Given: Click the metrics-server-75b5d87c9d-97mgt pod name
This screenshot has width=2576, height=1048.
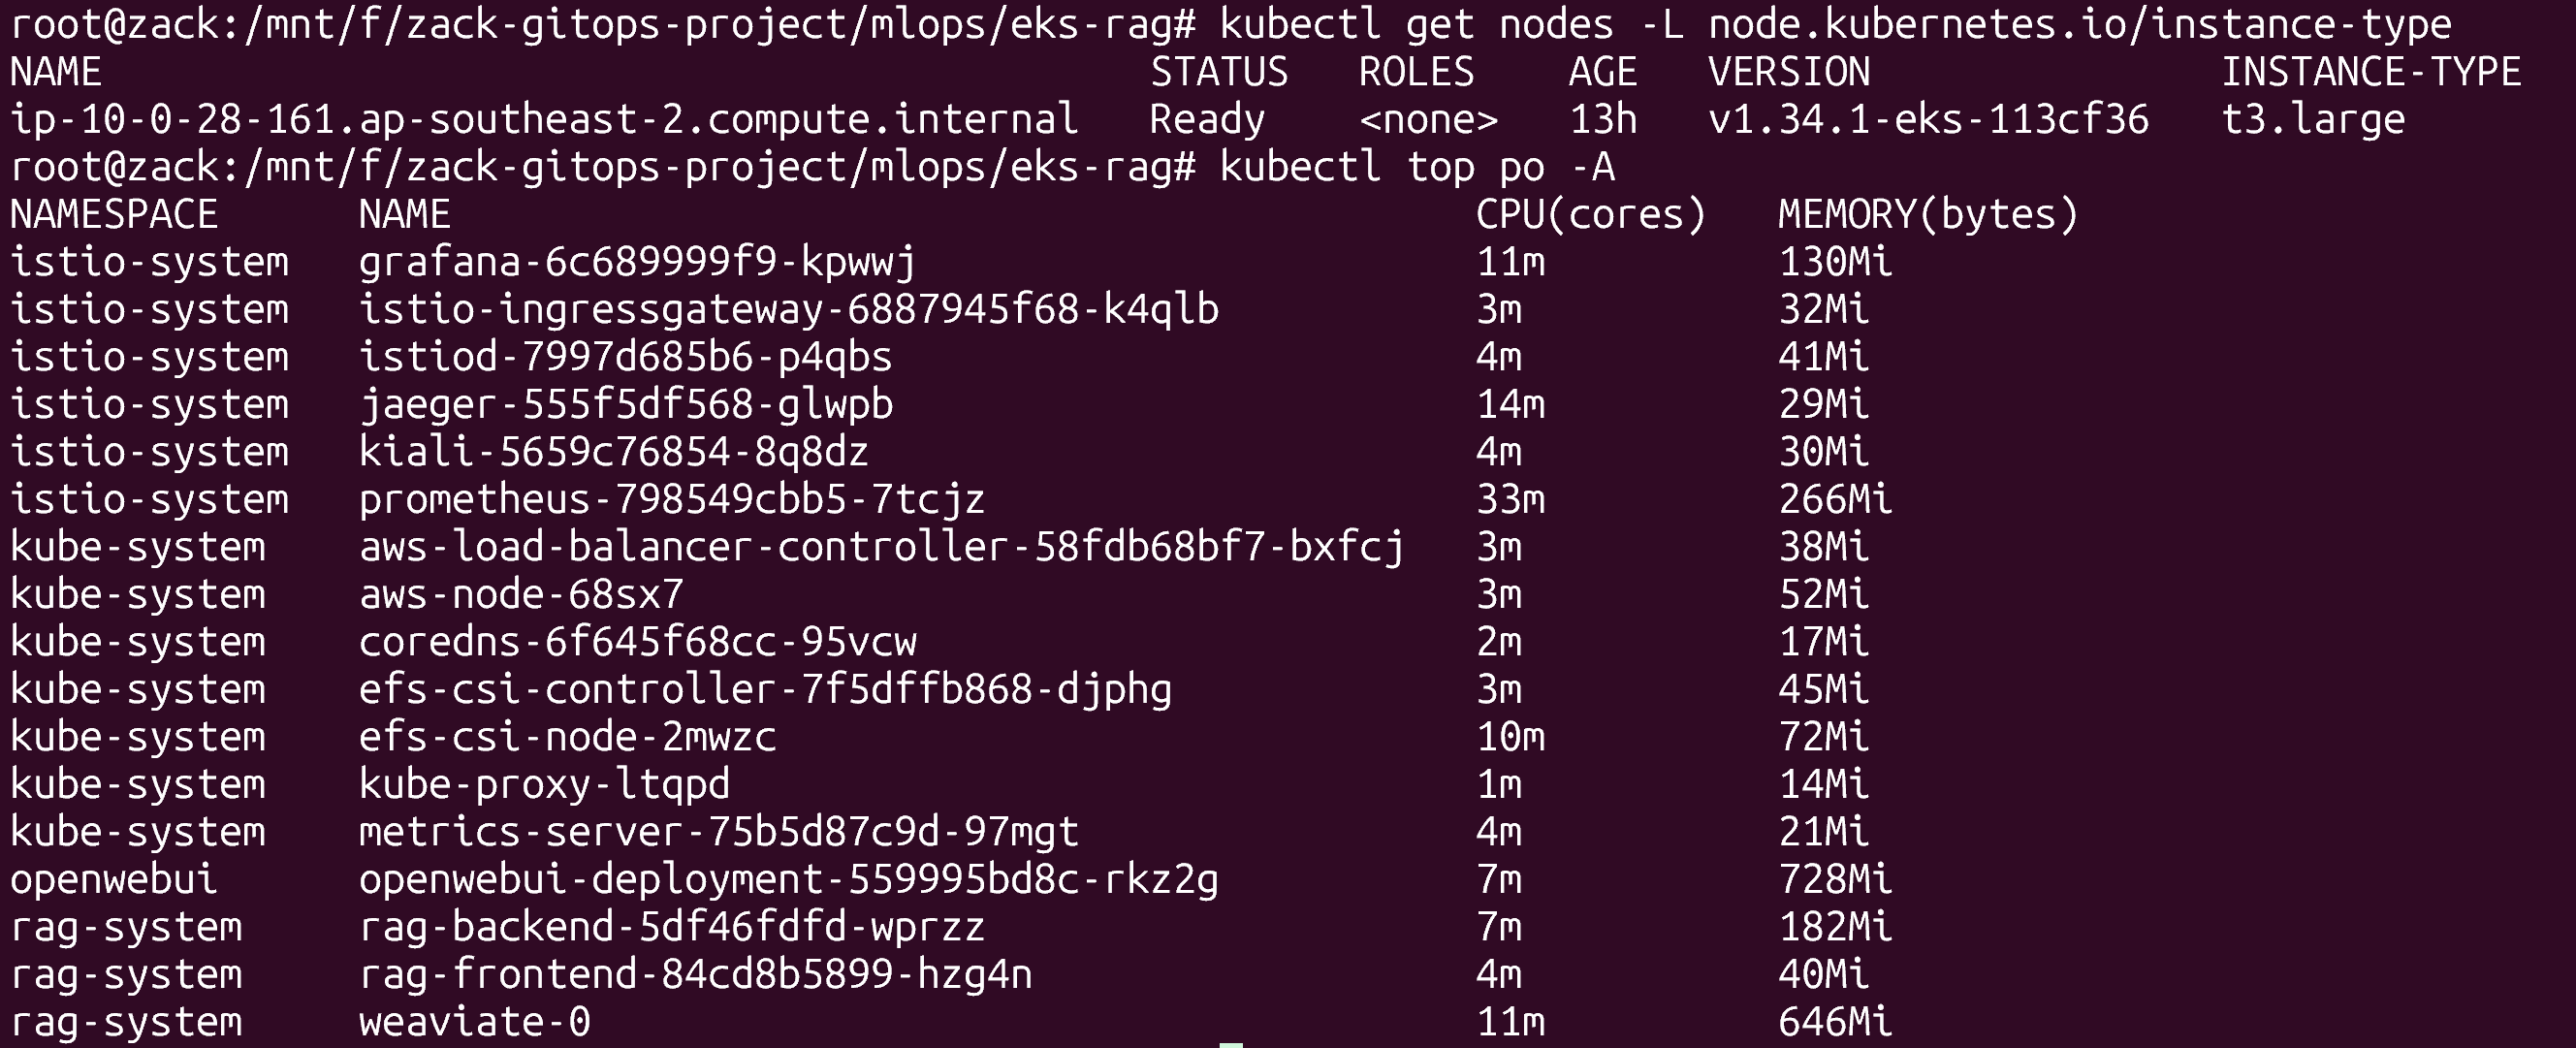Looking at the screenshot, I should 718,832.
